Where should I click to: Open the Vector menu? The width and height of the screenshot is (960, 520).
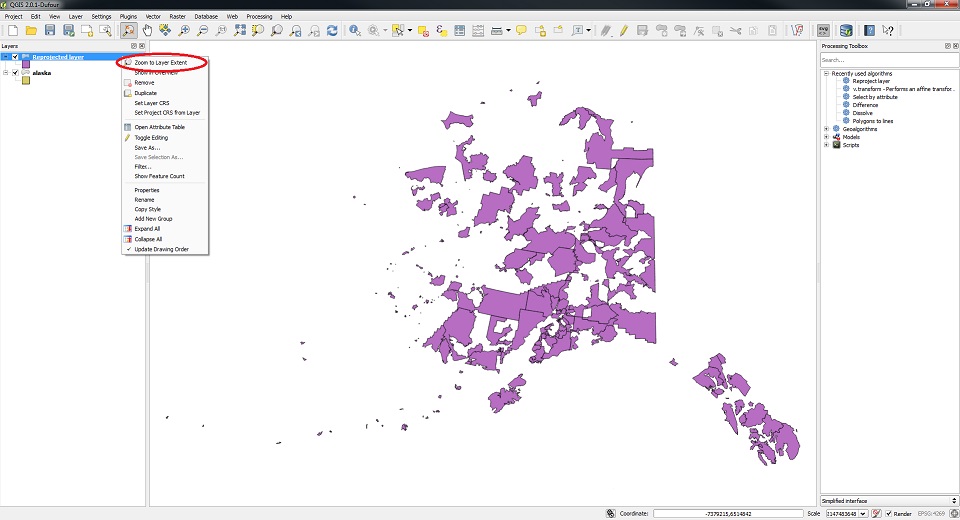(x=153, y=17)
